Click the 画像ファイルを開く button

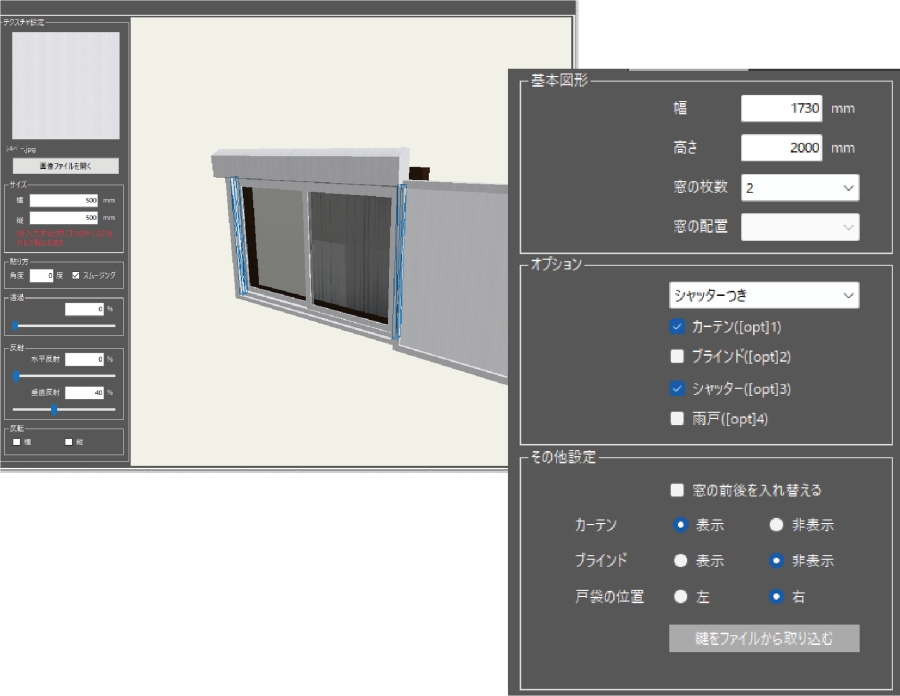pyautogui.click(x=65, y=166)
